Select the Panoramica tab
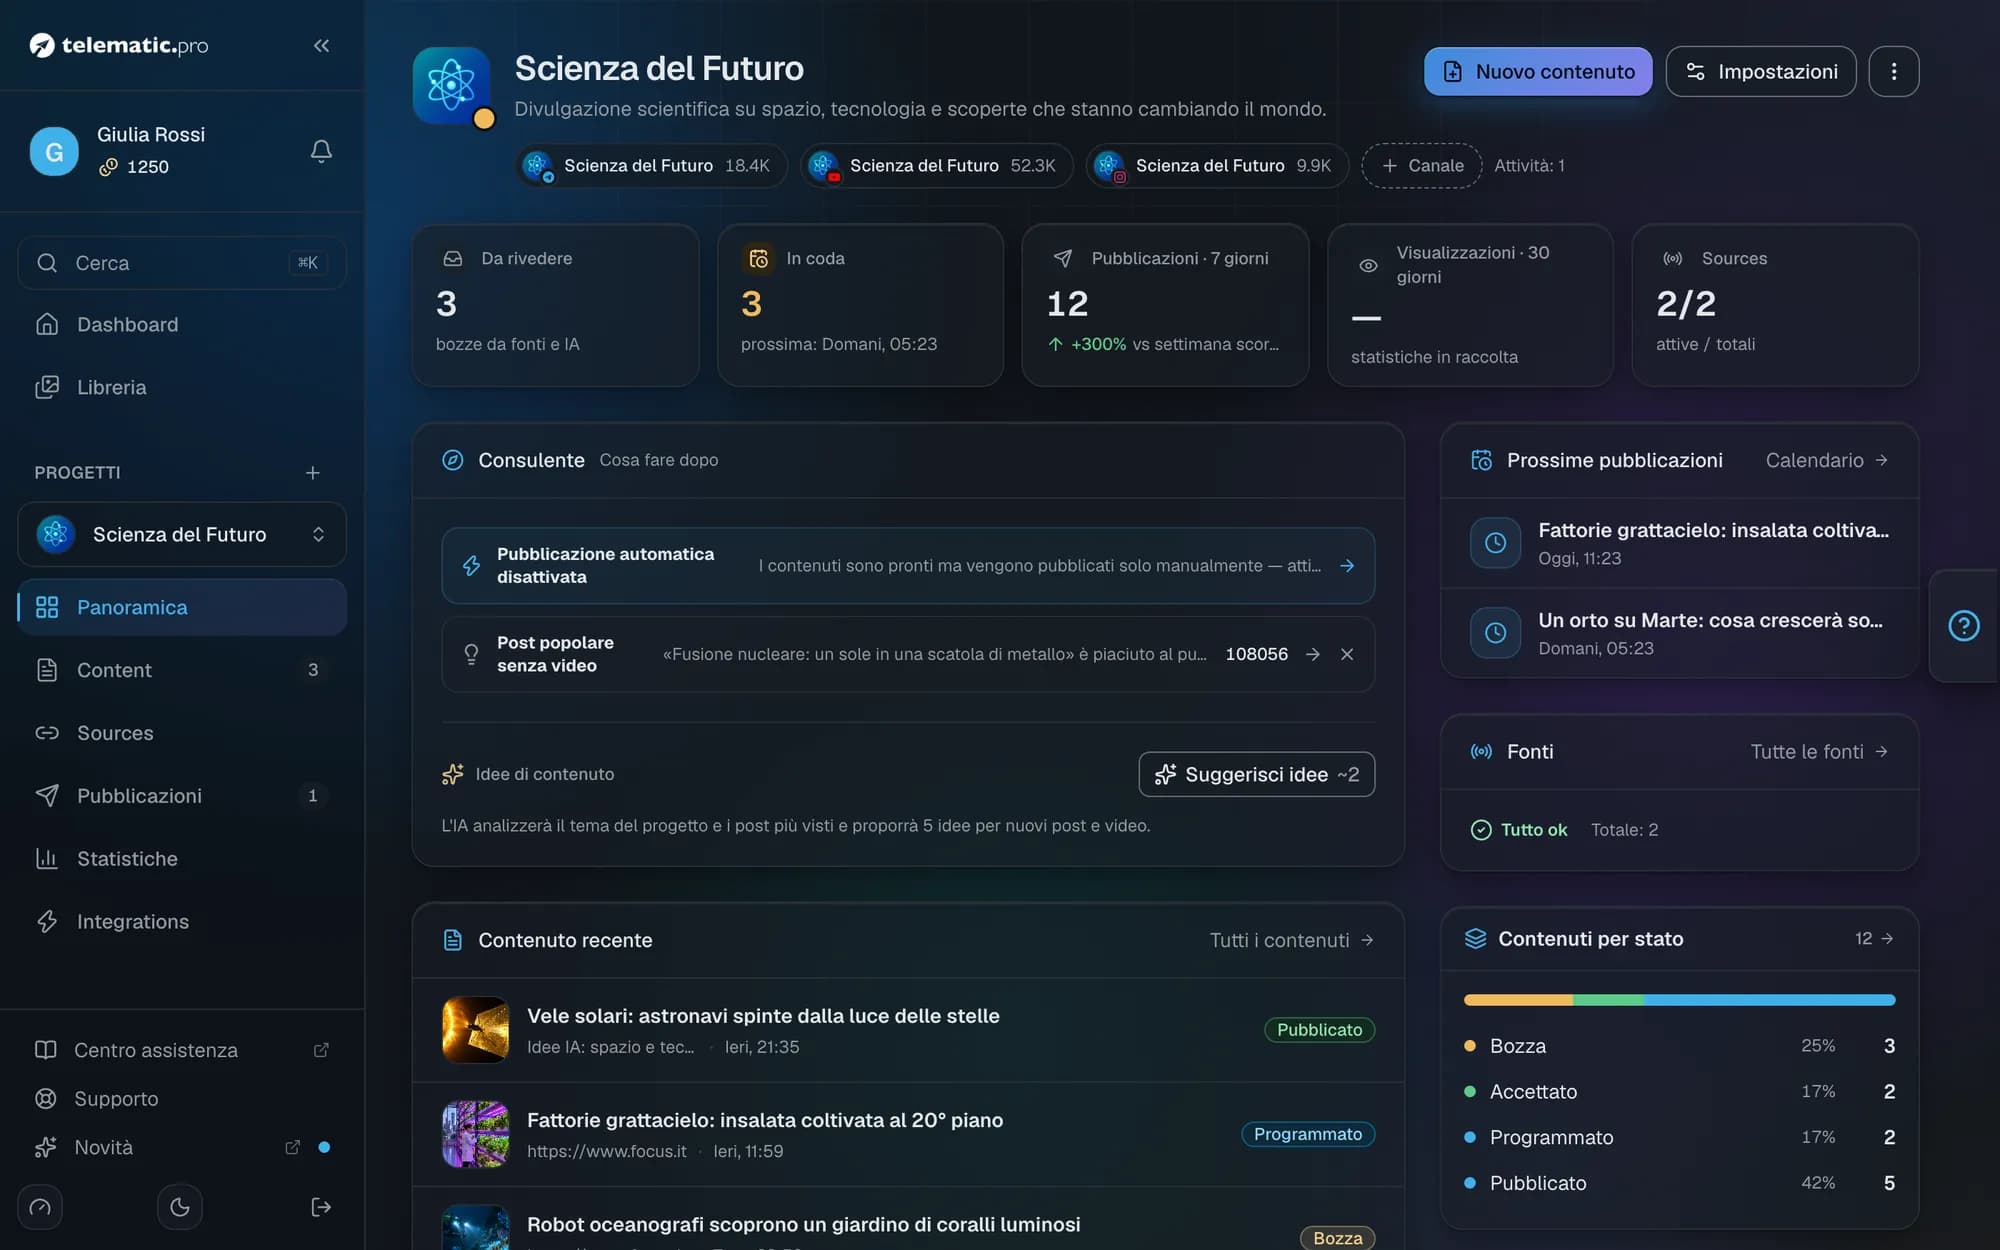 (182, 607)
